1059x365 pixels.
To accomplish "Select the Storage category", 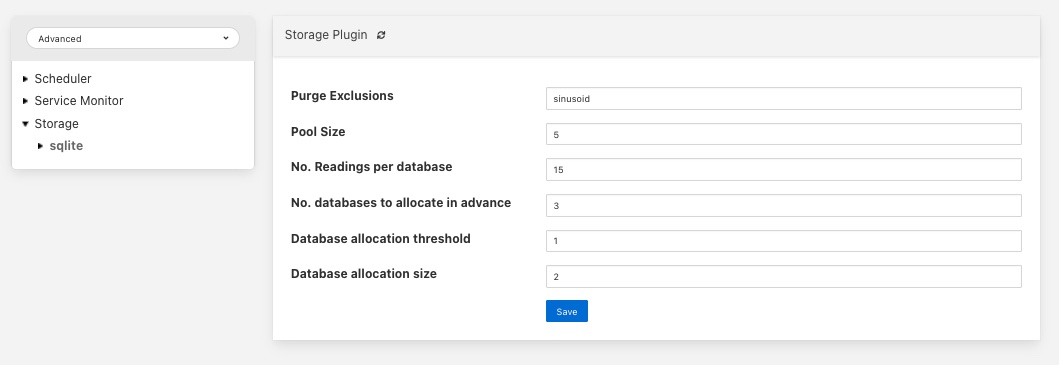I will 57,124.
